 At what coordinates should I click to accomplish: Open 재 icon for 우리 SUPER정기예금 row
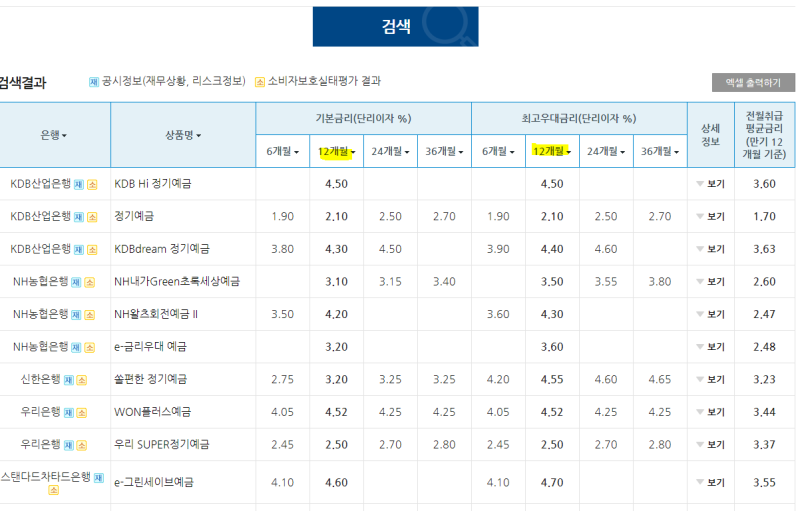pyautogui.click(x=68, y=446)
